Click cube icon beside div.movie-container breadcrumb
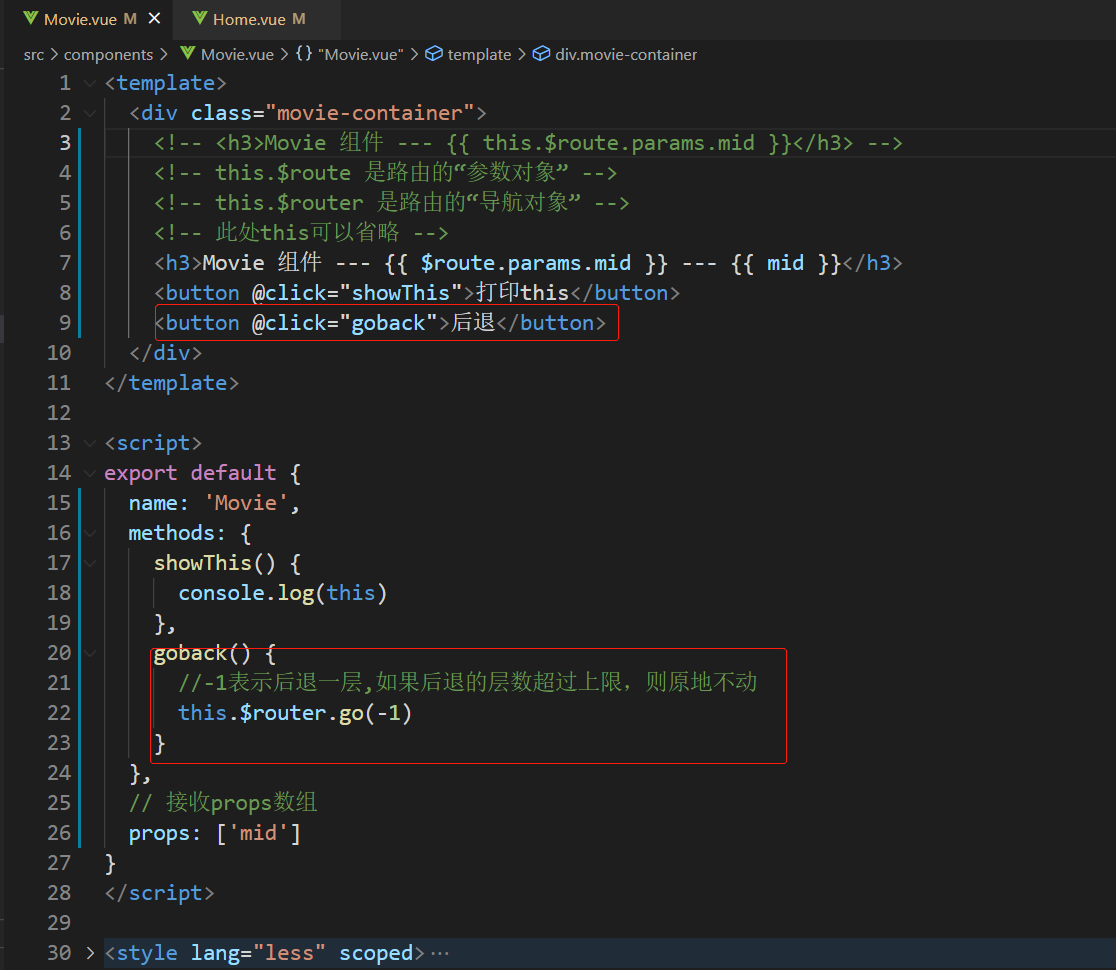 (541, 53)
